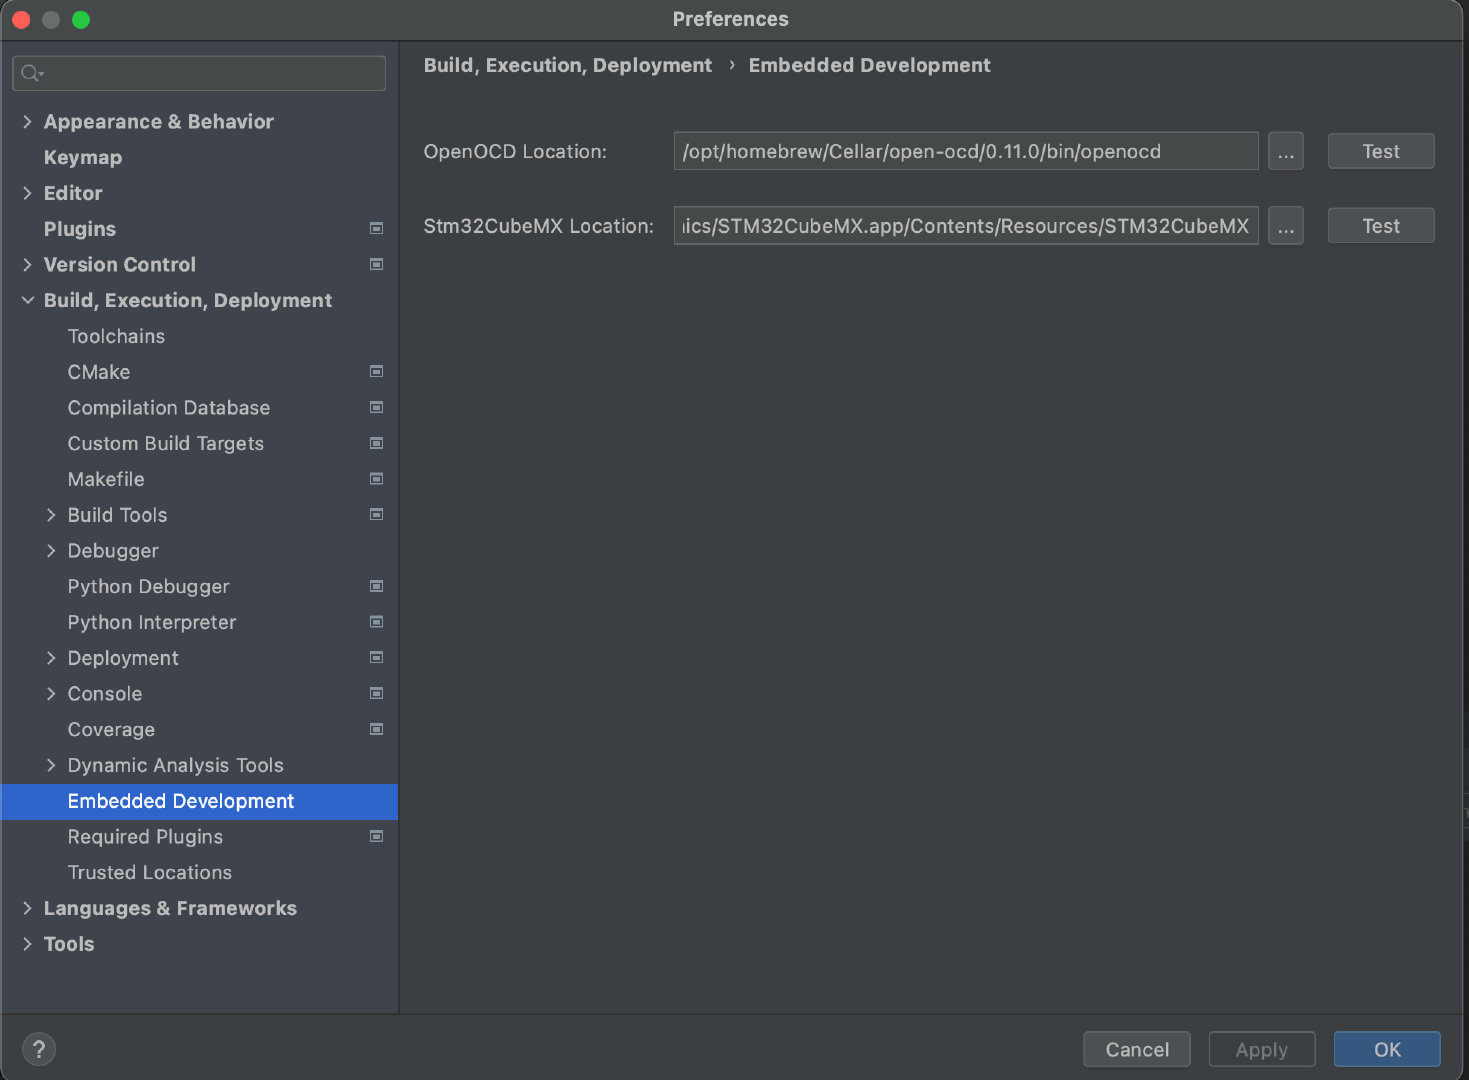The height and width of the screenshot is (1080, 1469).
Task: Click the settings icon next to Python Debugger
Action: pyautogui.click(x=376, y=586)
